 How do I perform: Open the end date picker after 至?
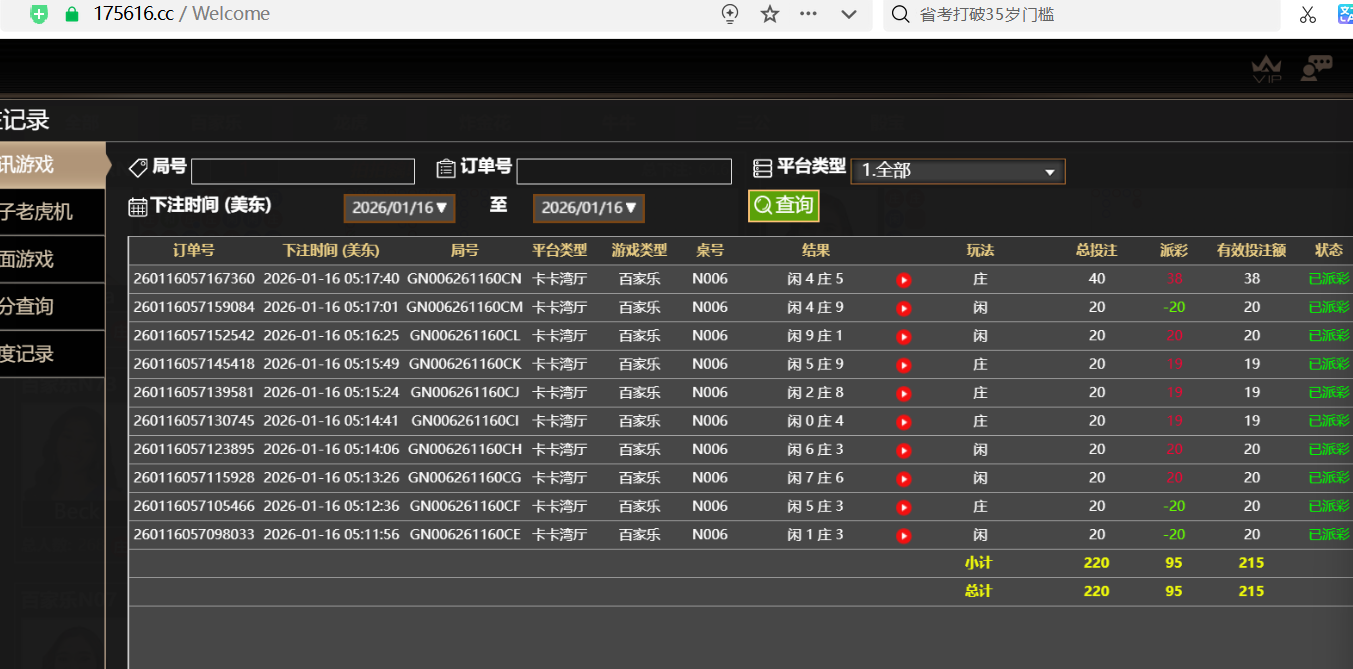[x=588, y=208]
